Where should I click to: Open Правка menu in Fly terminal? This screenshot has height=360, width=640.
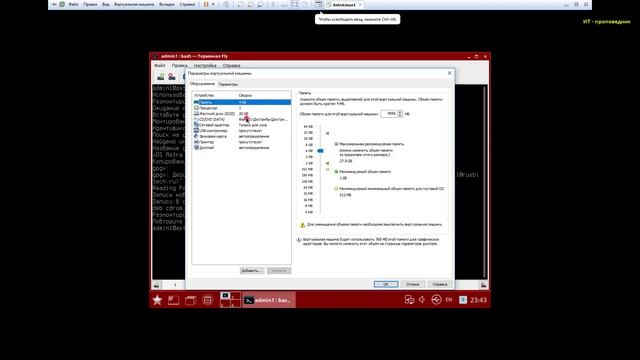[179, 65]
